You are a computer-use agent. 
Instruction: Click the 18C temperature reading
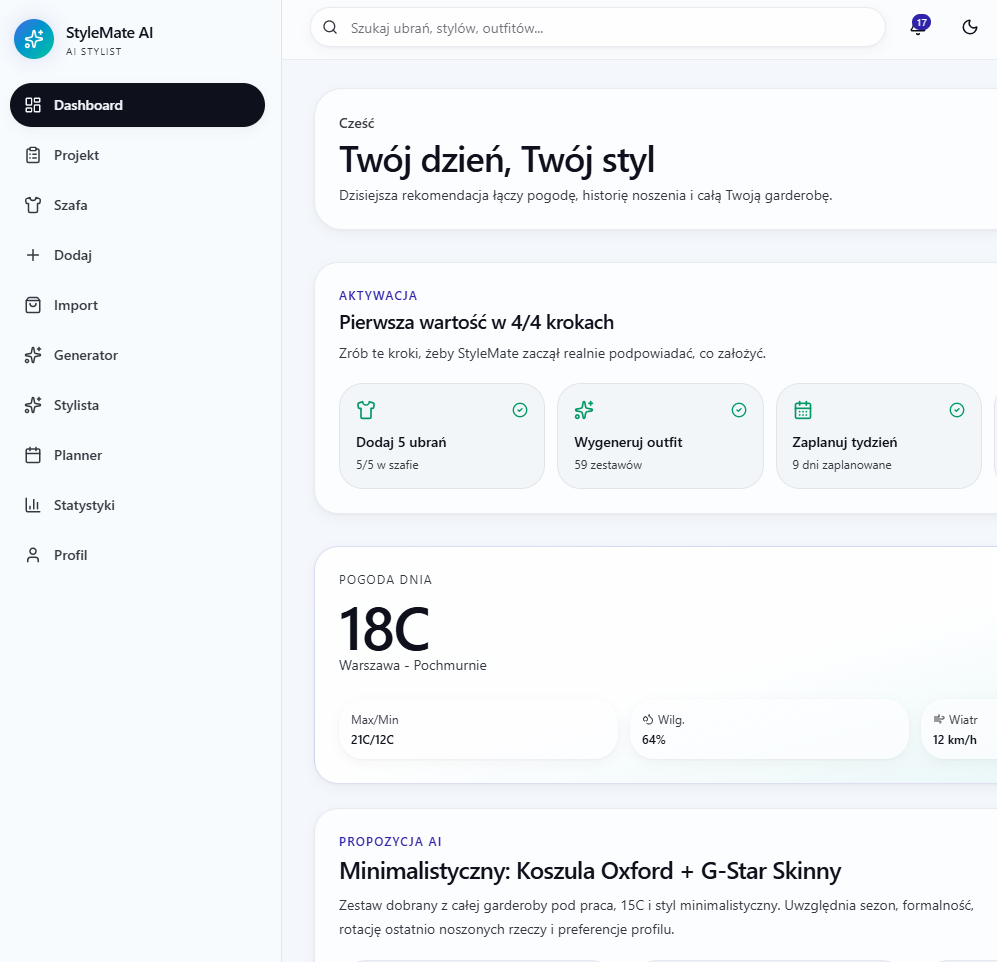point(384,629)
